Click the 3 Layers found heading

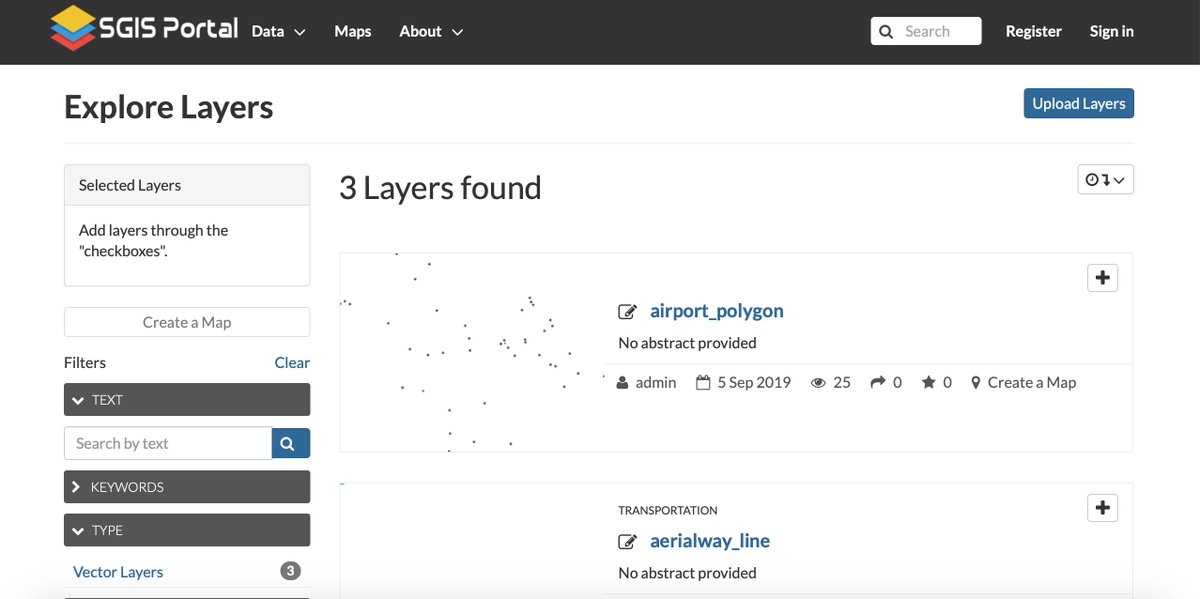coord(440,187)
